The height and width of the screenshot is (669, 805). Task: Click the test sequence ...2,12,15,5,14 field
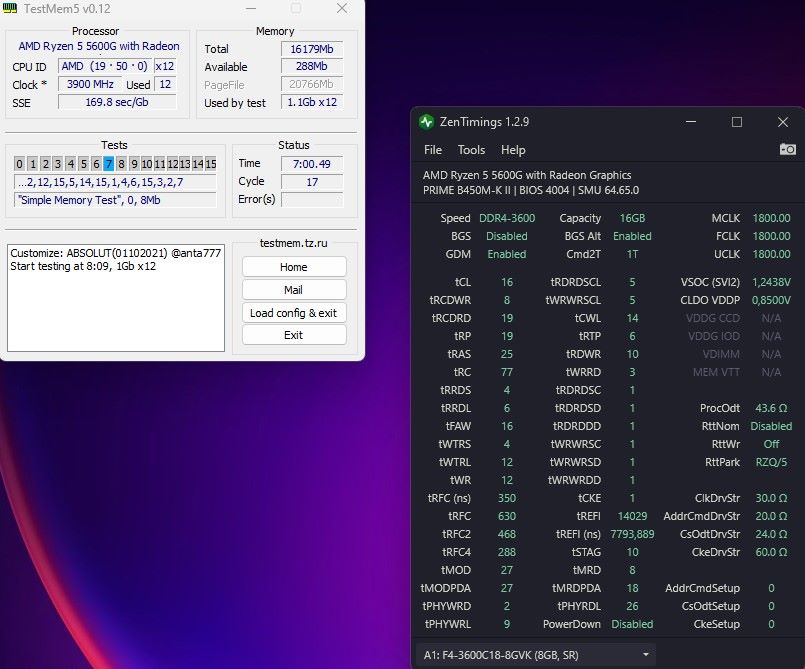tap(115, 182)
